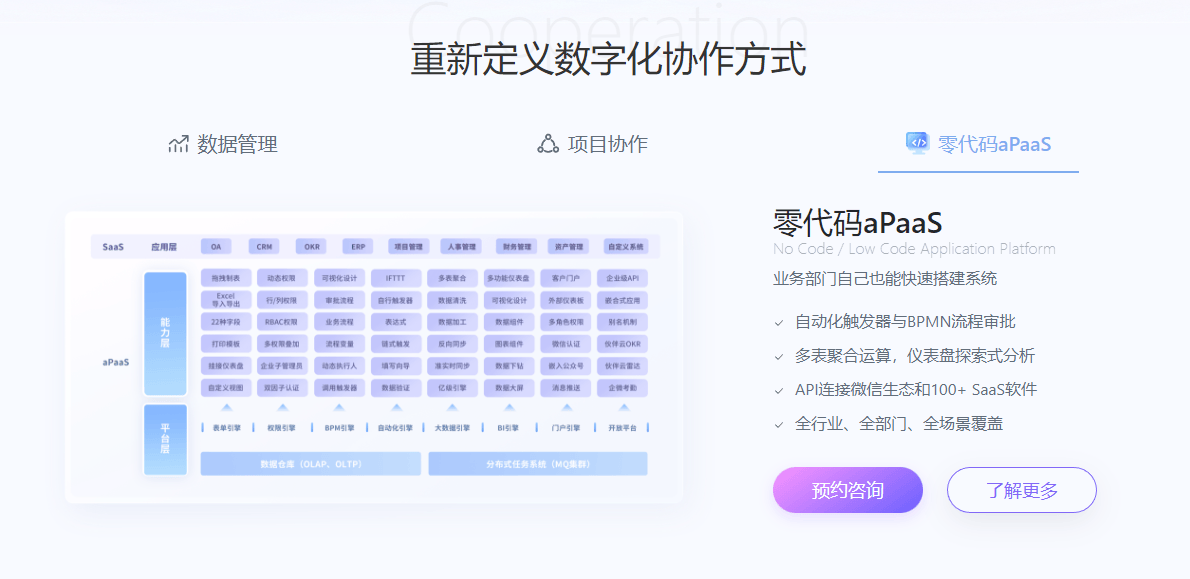Click the 平台层 block in diagram
Screen dimensions: 1190x579
coord(165,439)
